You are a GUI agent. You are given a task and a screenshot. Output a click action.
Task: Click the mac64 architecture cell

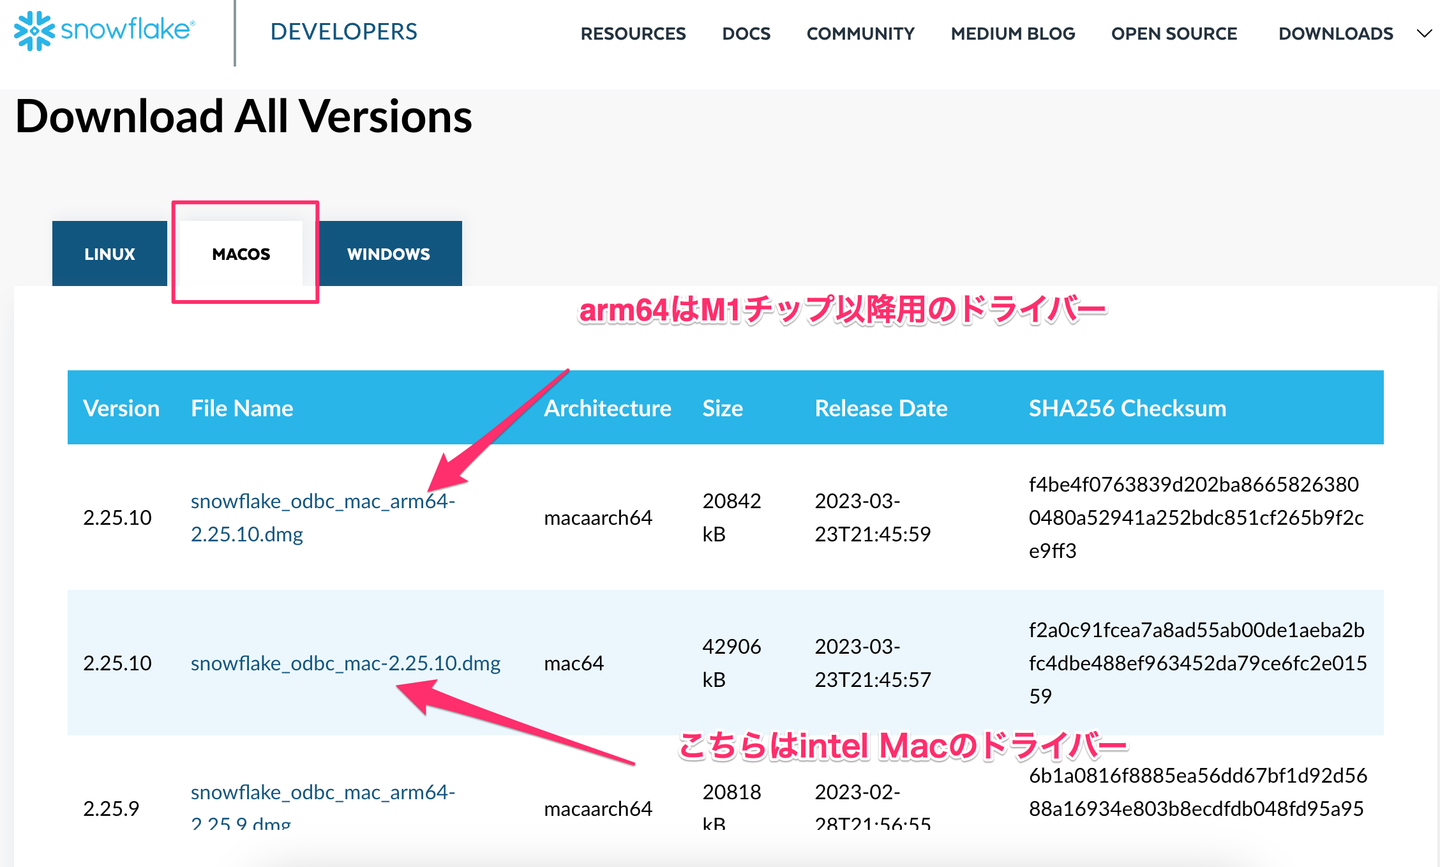(x=574, y=663)
